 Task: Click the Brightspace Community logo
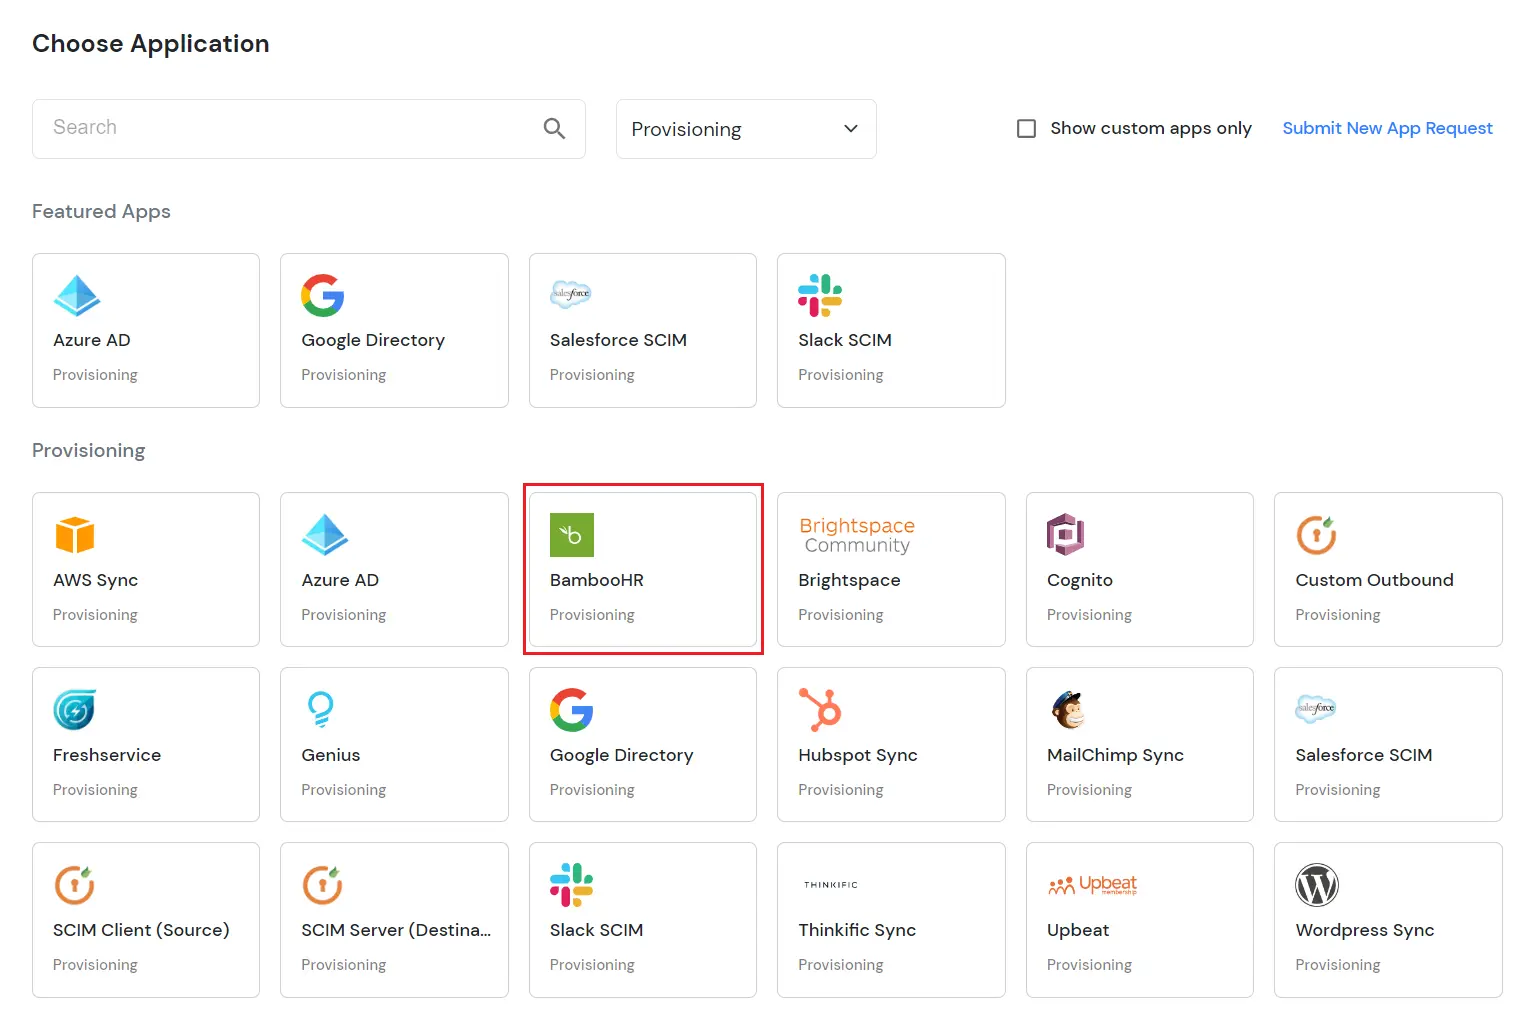857,535
